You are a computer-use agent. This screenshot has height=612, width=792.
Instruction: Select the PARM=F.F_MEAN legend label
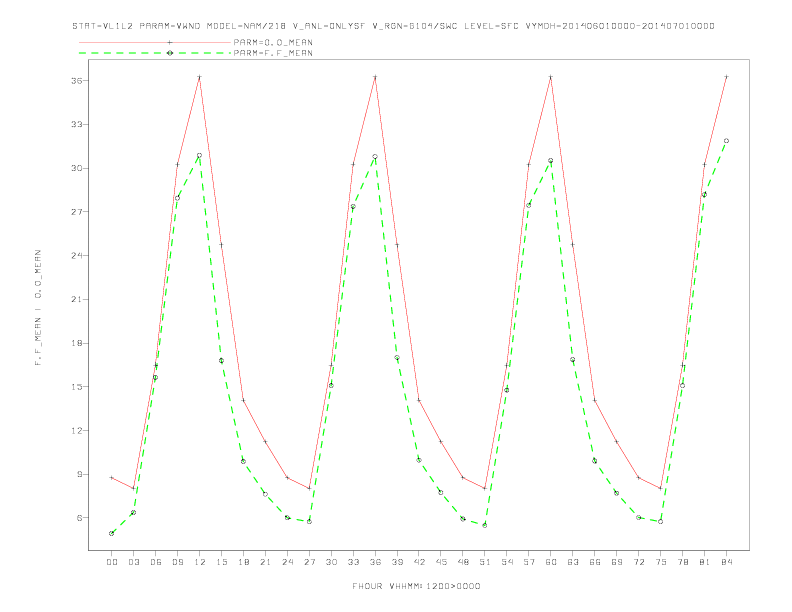(x=273, y=53)
